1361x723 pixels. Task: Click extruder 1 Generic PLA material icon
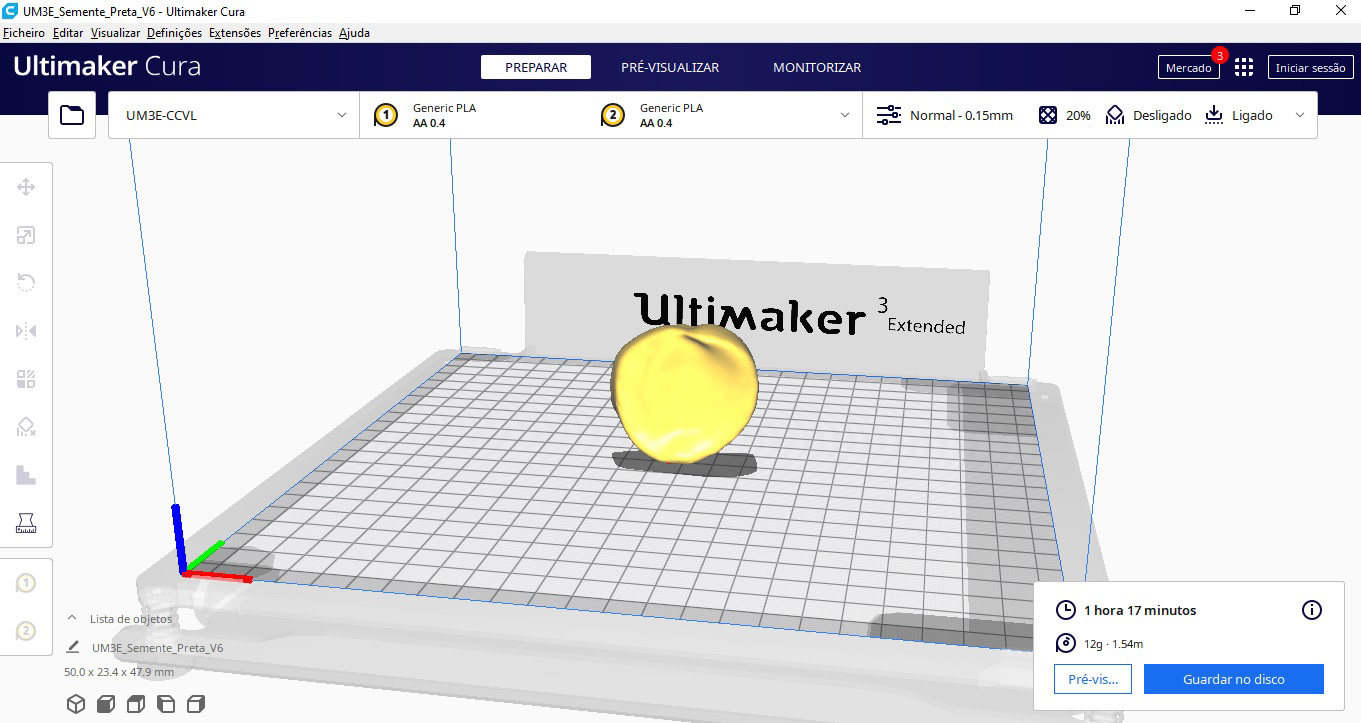(387, 115)
